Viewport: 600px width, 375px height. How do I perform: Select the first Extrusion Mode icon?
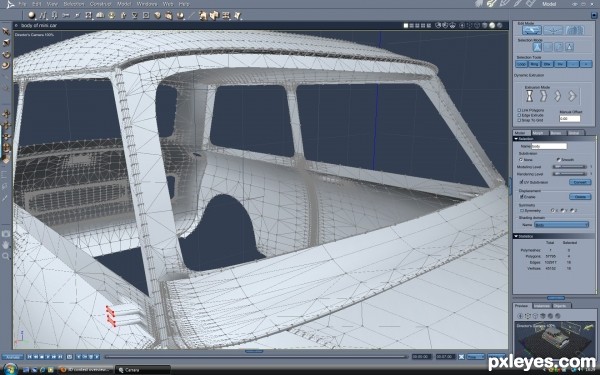[529, 96]
